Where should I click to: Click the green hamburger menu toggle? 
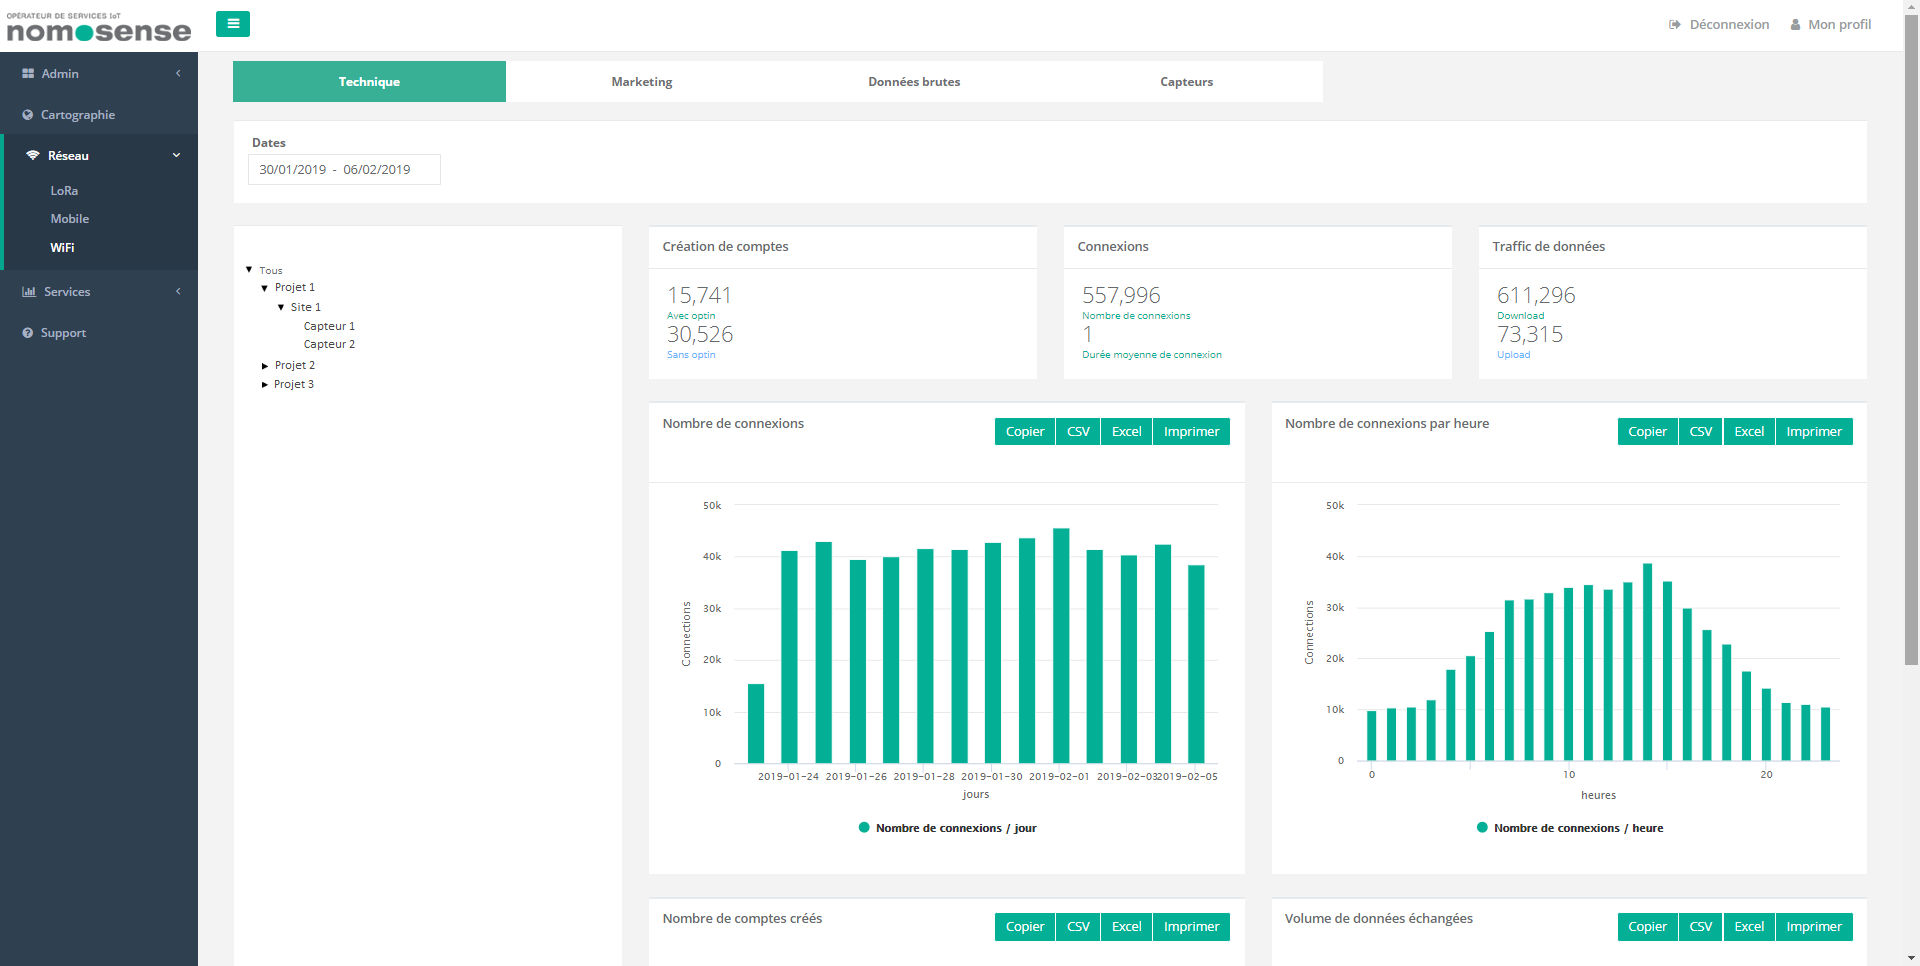click(232, 24)
